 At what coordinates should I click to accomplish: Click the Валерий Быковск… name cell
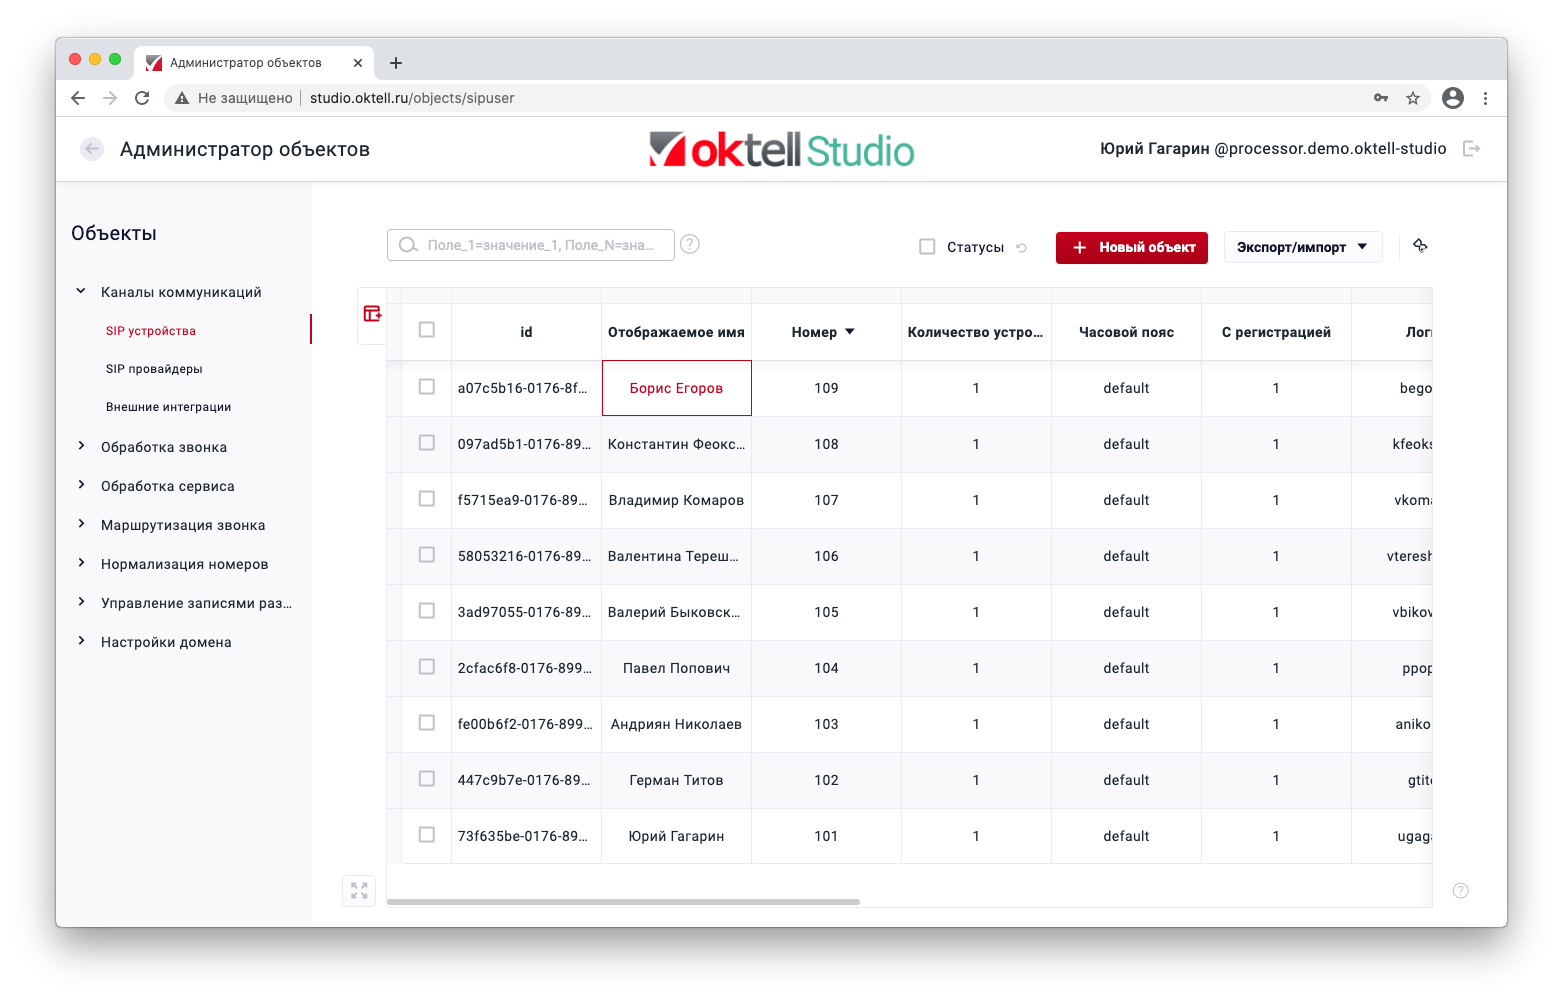click(x=676, y=612)
